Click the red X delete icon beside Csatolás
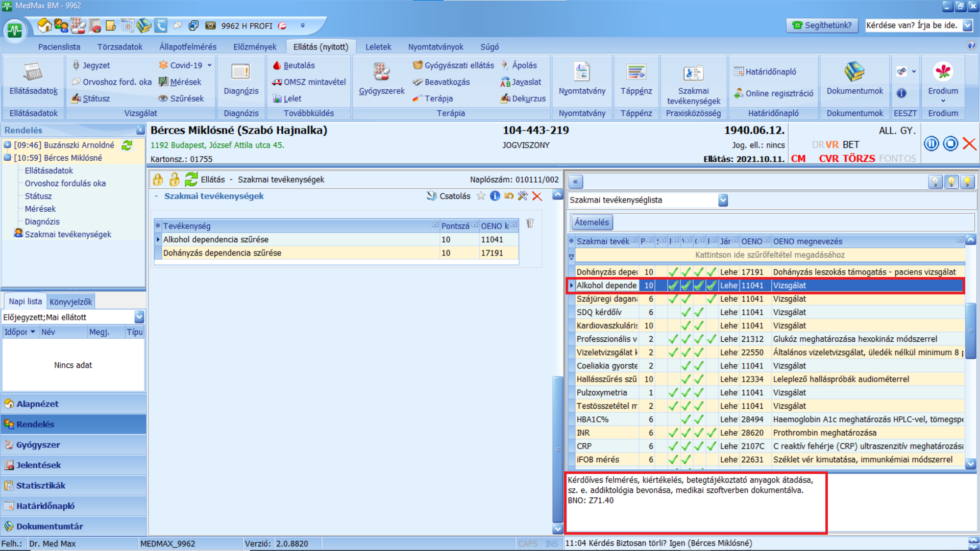This screenshot has height=551, width=980. [x=537, y=196]
